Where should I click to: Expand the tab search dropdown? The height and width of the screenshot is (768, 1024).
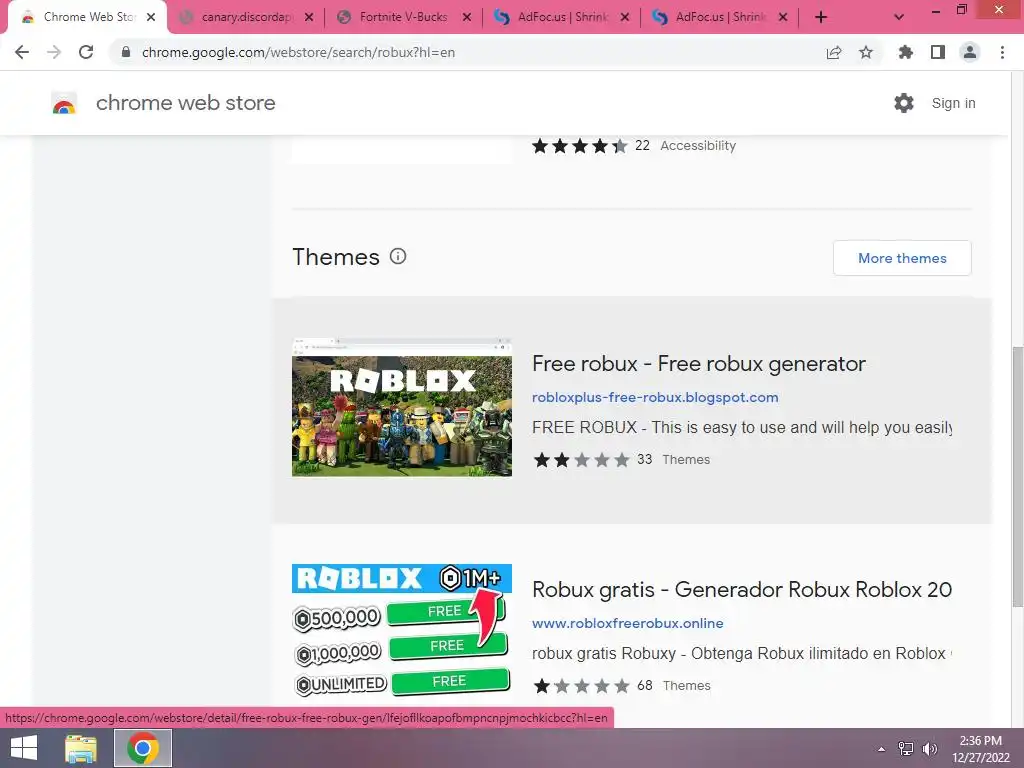(899, 17)
